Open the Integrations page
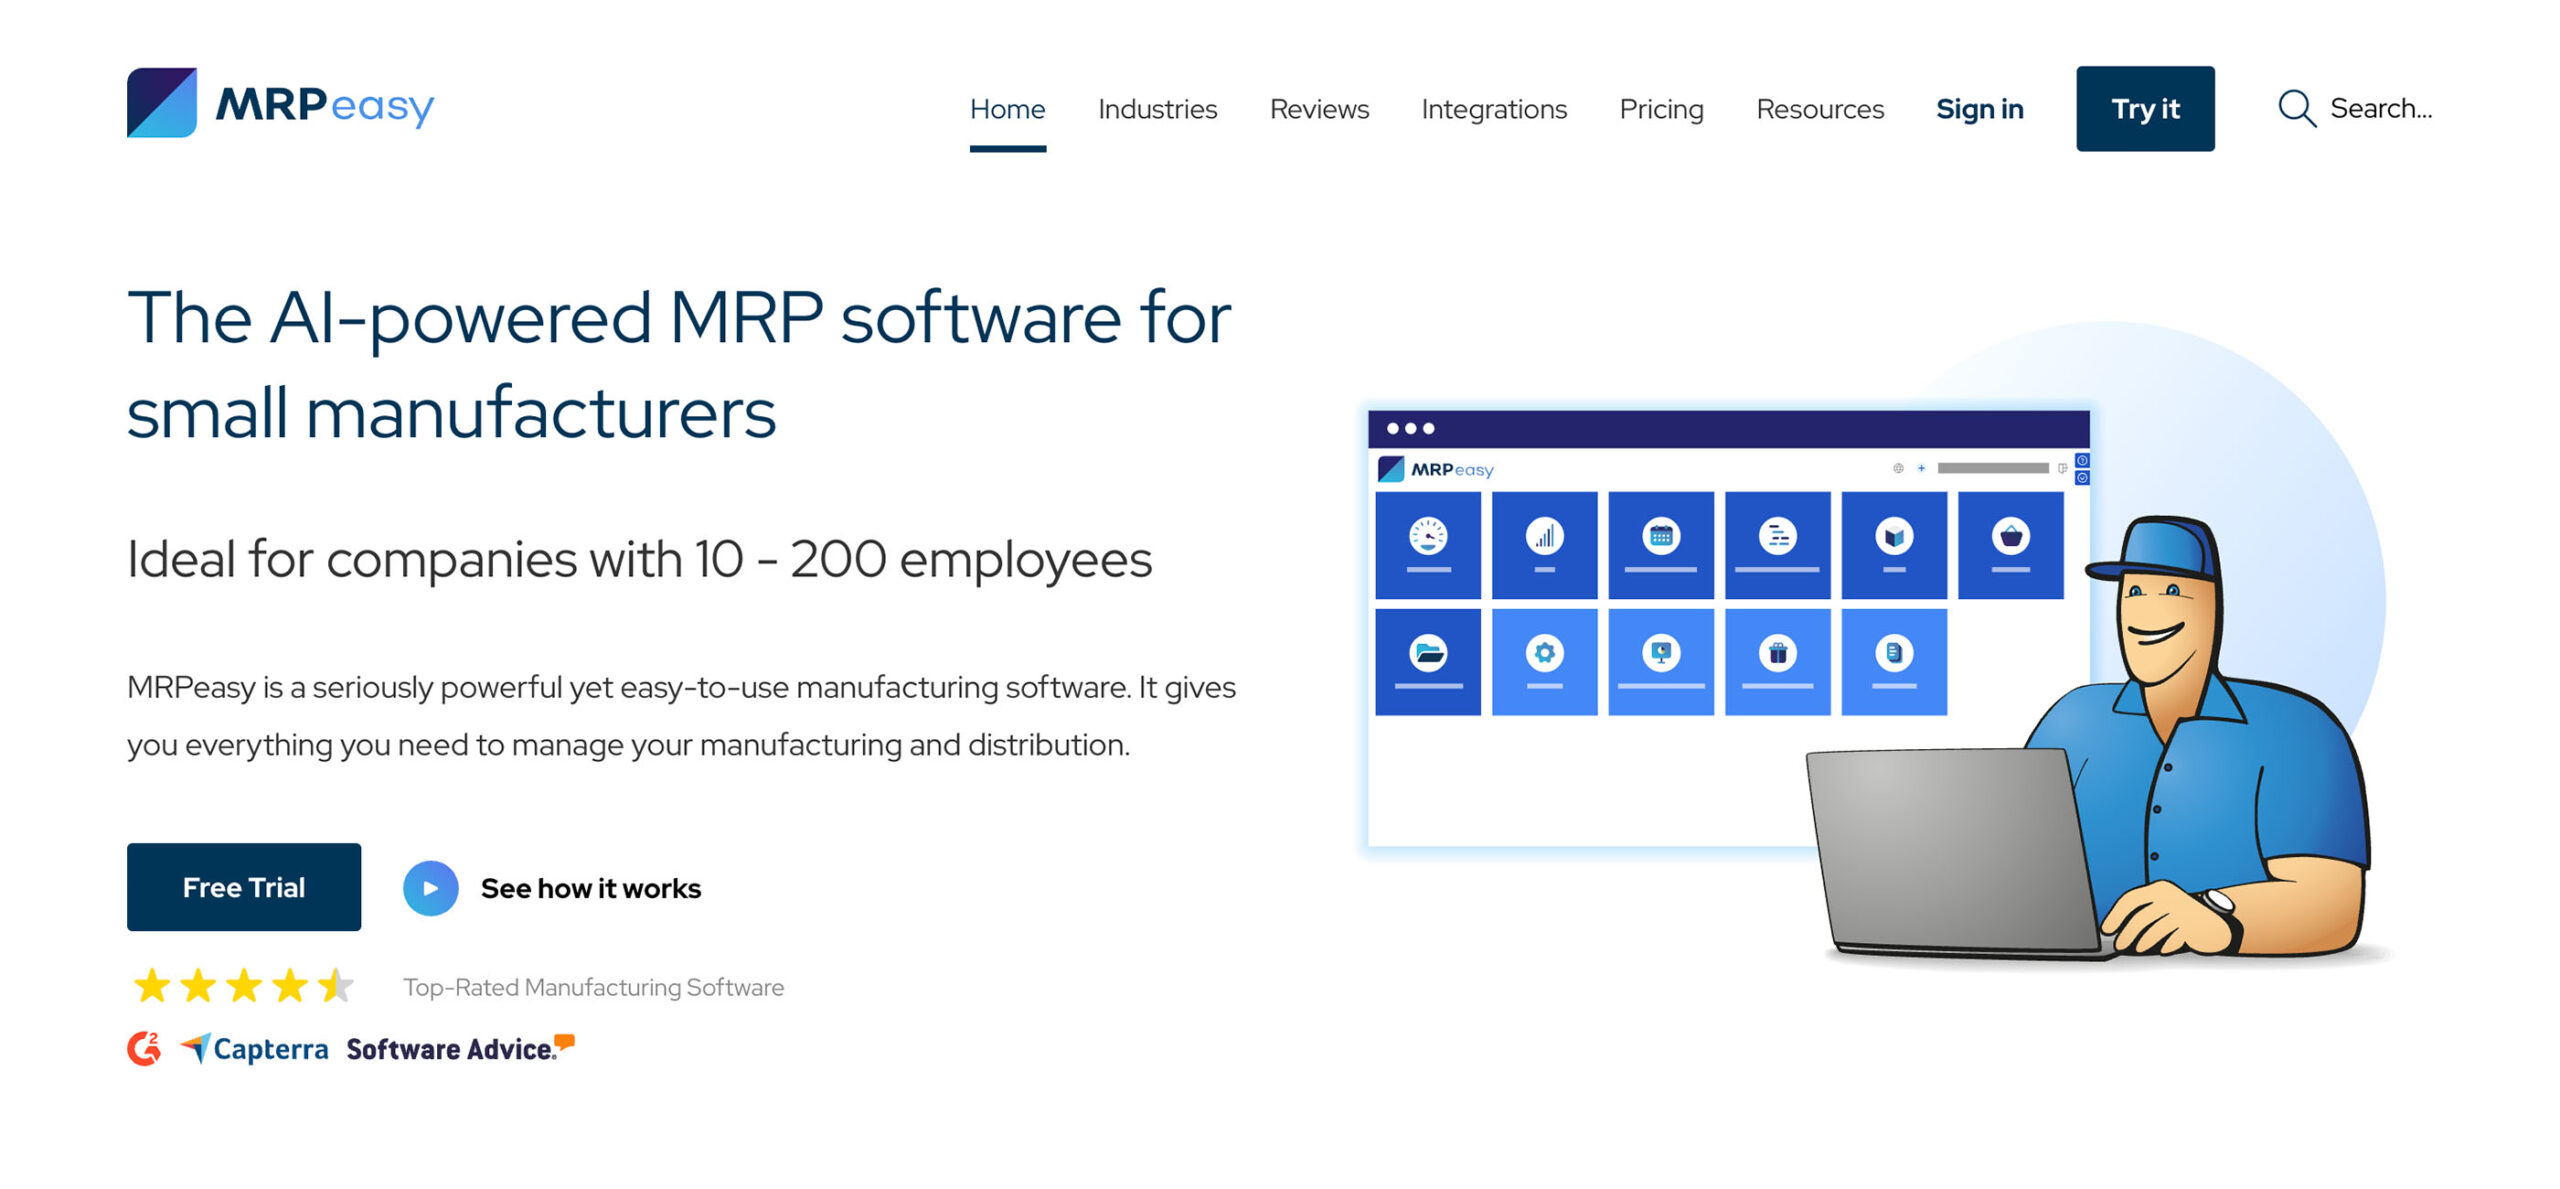This screenshot has width=2560, height=1189. pyautogui.click(x=1494, y=109)
